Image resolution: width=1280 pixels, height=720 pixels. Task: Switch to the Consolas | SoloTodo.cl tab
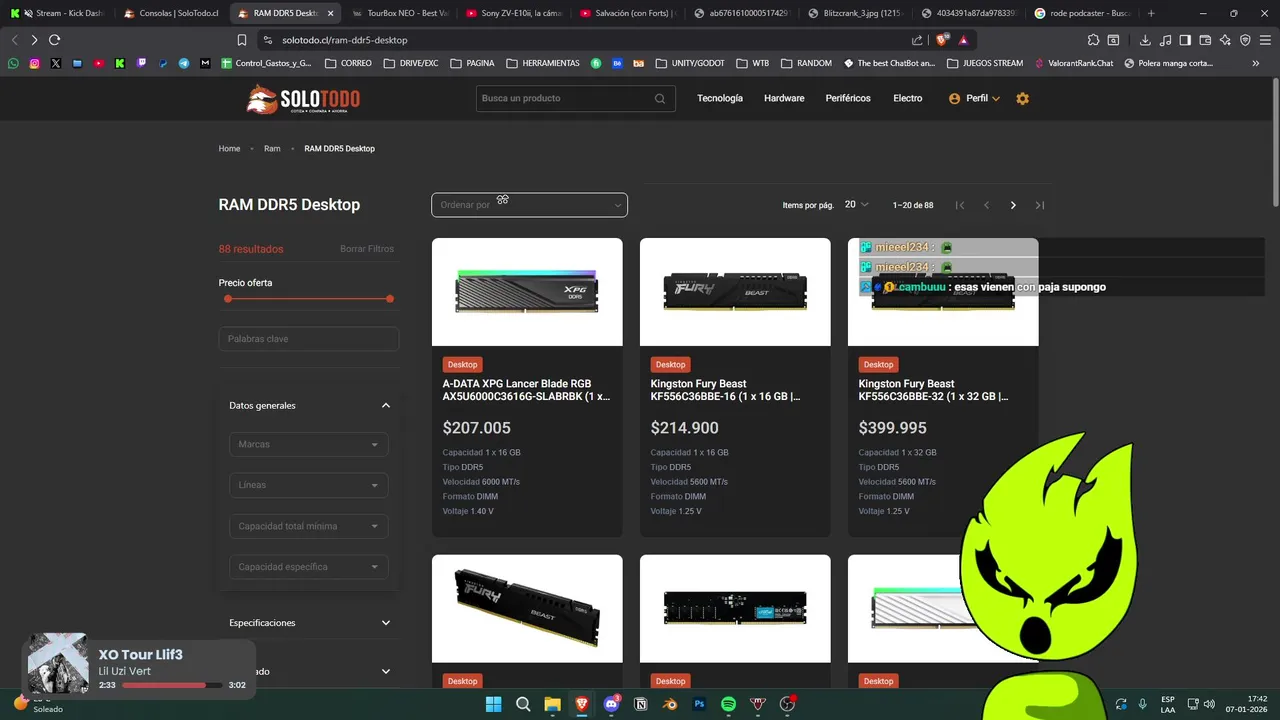173,13
